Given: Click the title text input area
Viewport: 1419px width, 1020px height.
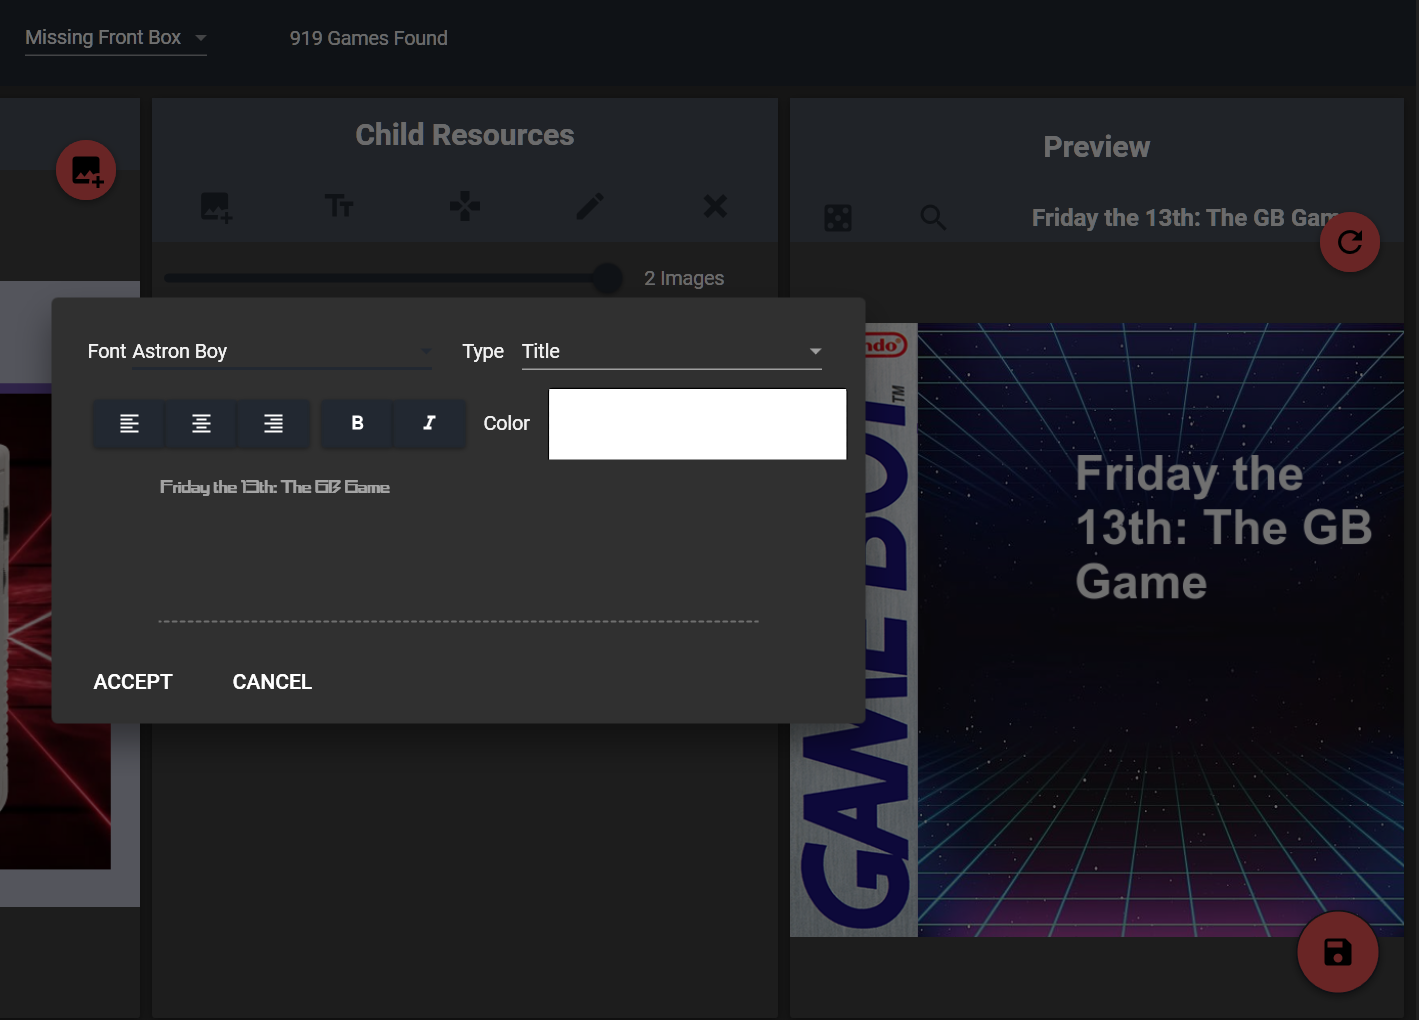Looking at the screenshot, I should [459, 547].
